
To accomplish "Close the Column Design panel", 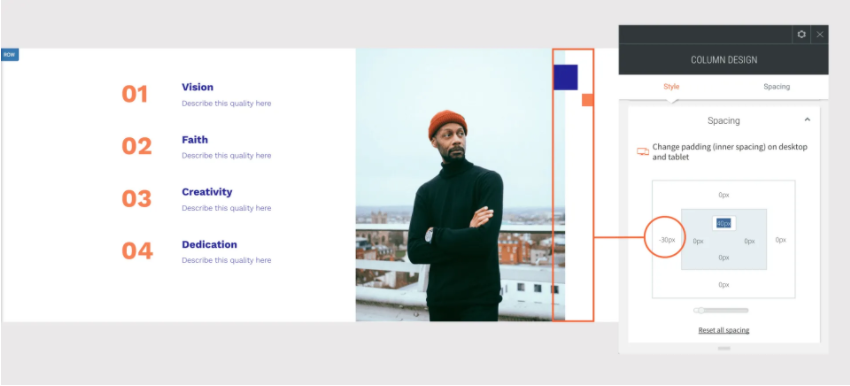I will pos(820,34).
